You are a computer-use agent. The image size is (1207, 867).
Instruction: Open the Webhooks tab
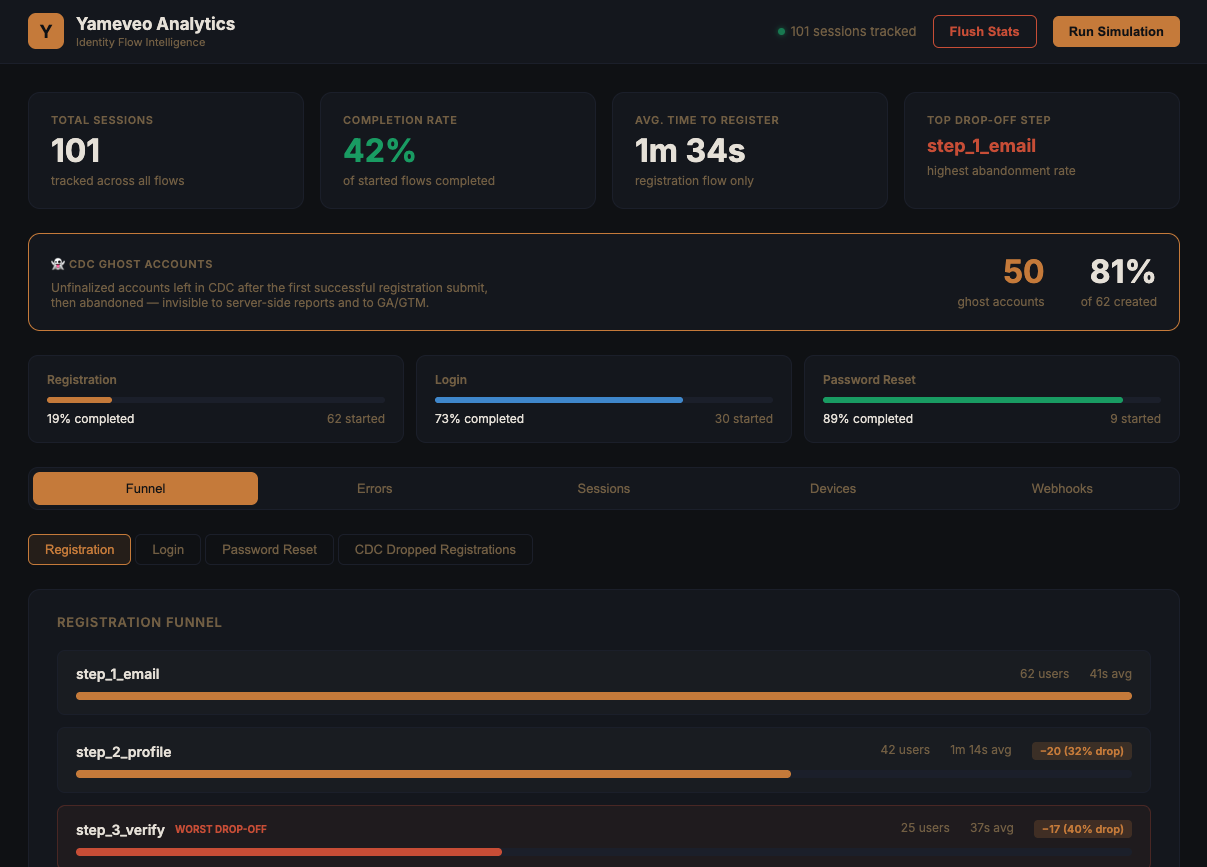click(x=1062, y=489)
